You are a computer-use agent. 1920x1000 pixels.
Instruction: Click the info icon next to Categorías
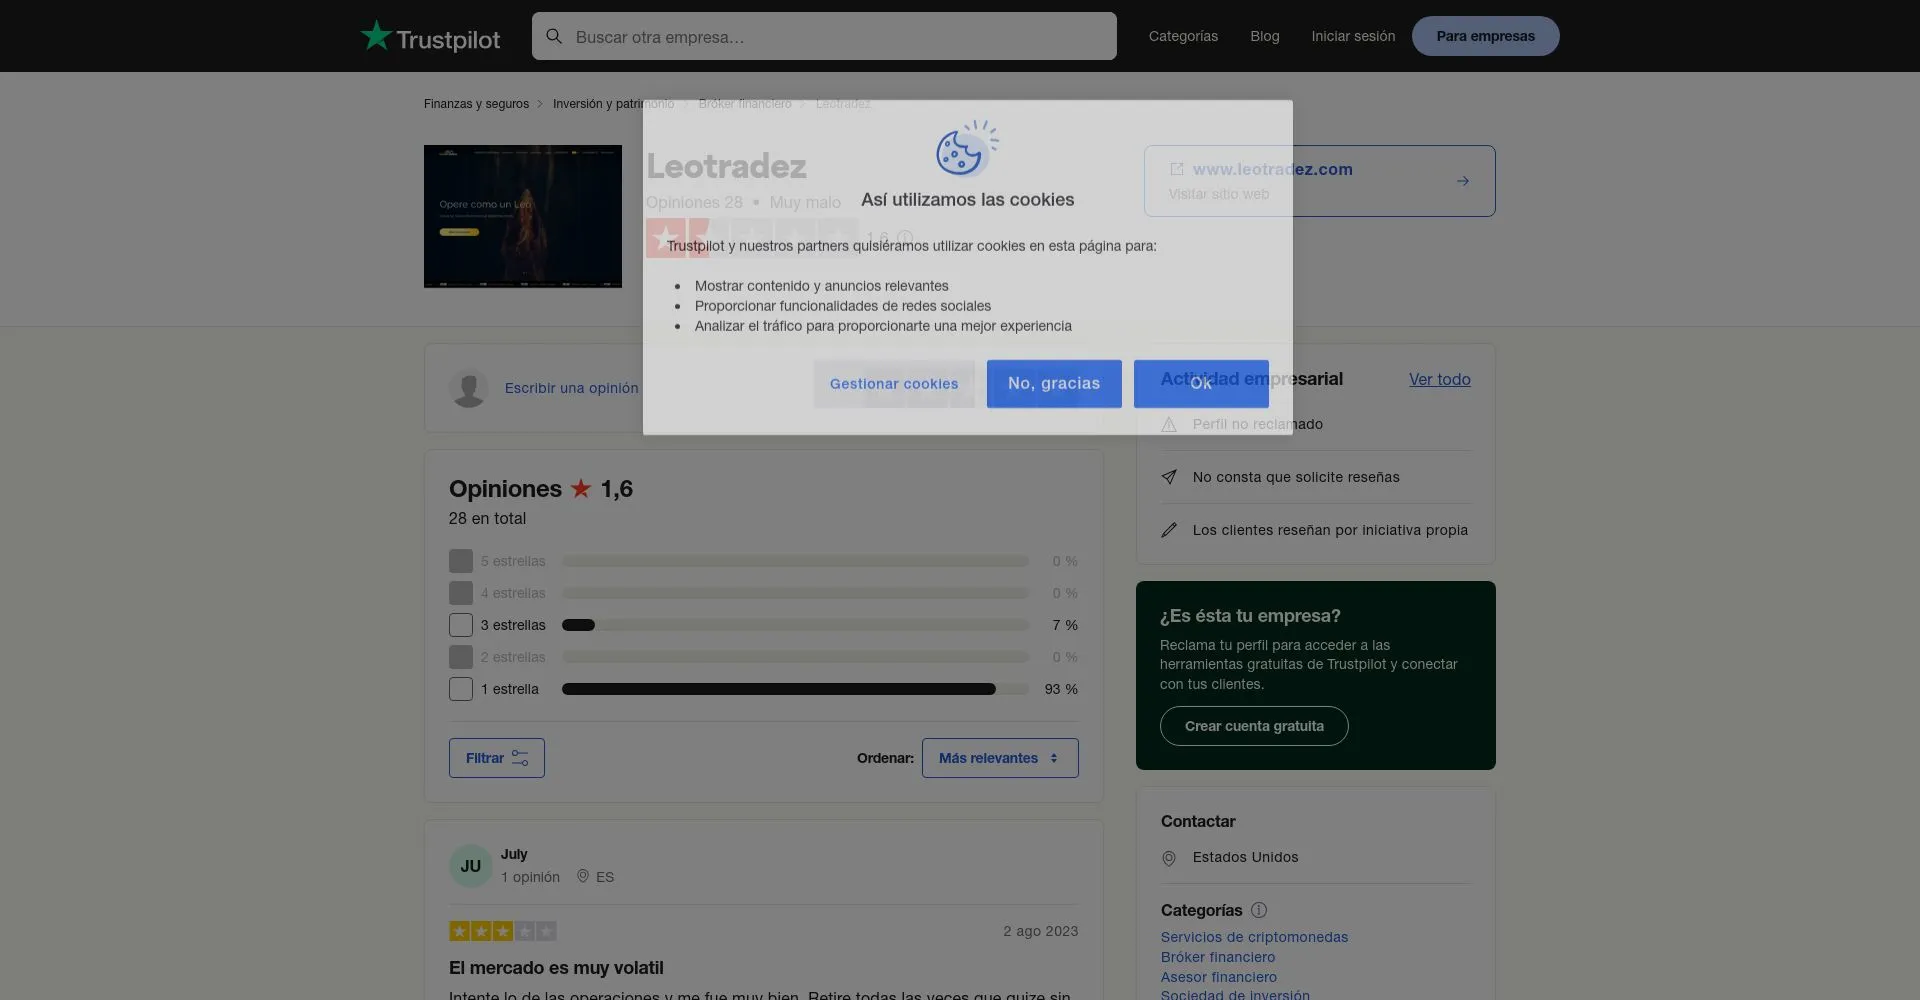(1259, 910)
